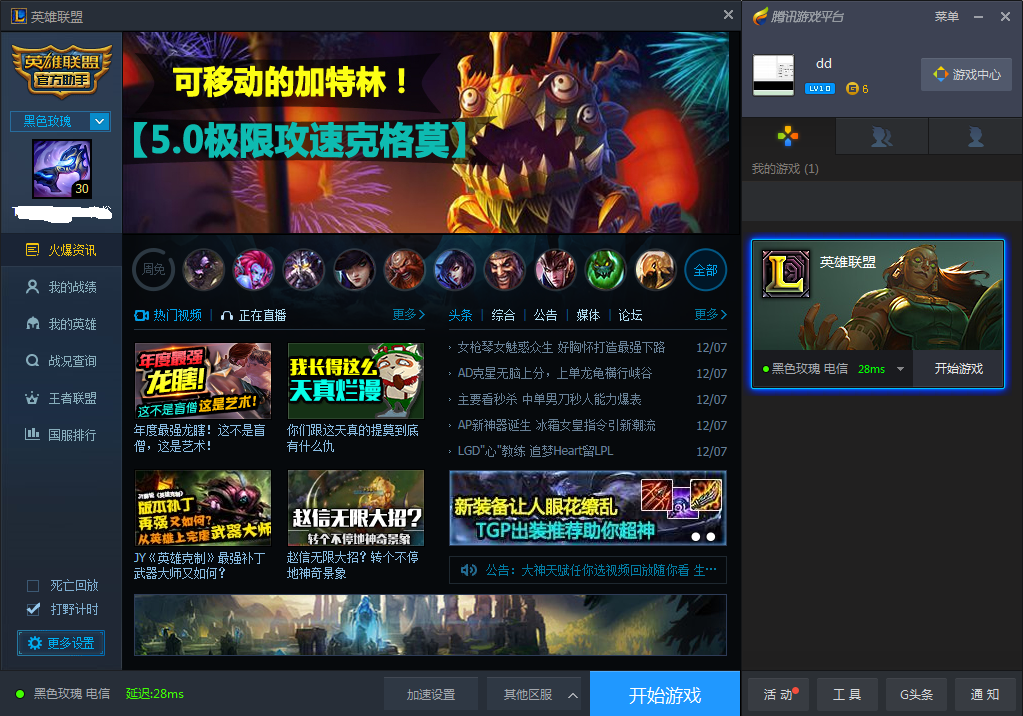Switch to 正在直播 tab
The width and height of the screenshot is (1023, 716).
point(254,315)
